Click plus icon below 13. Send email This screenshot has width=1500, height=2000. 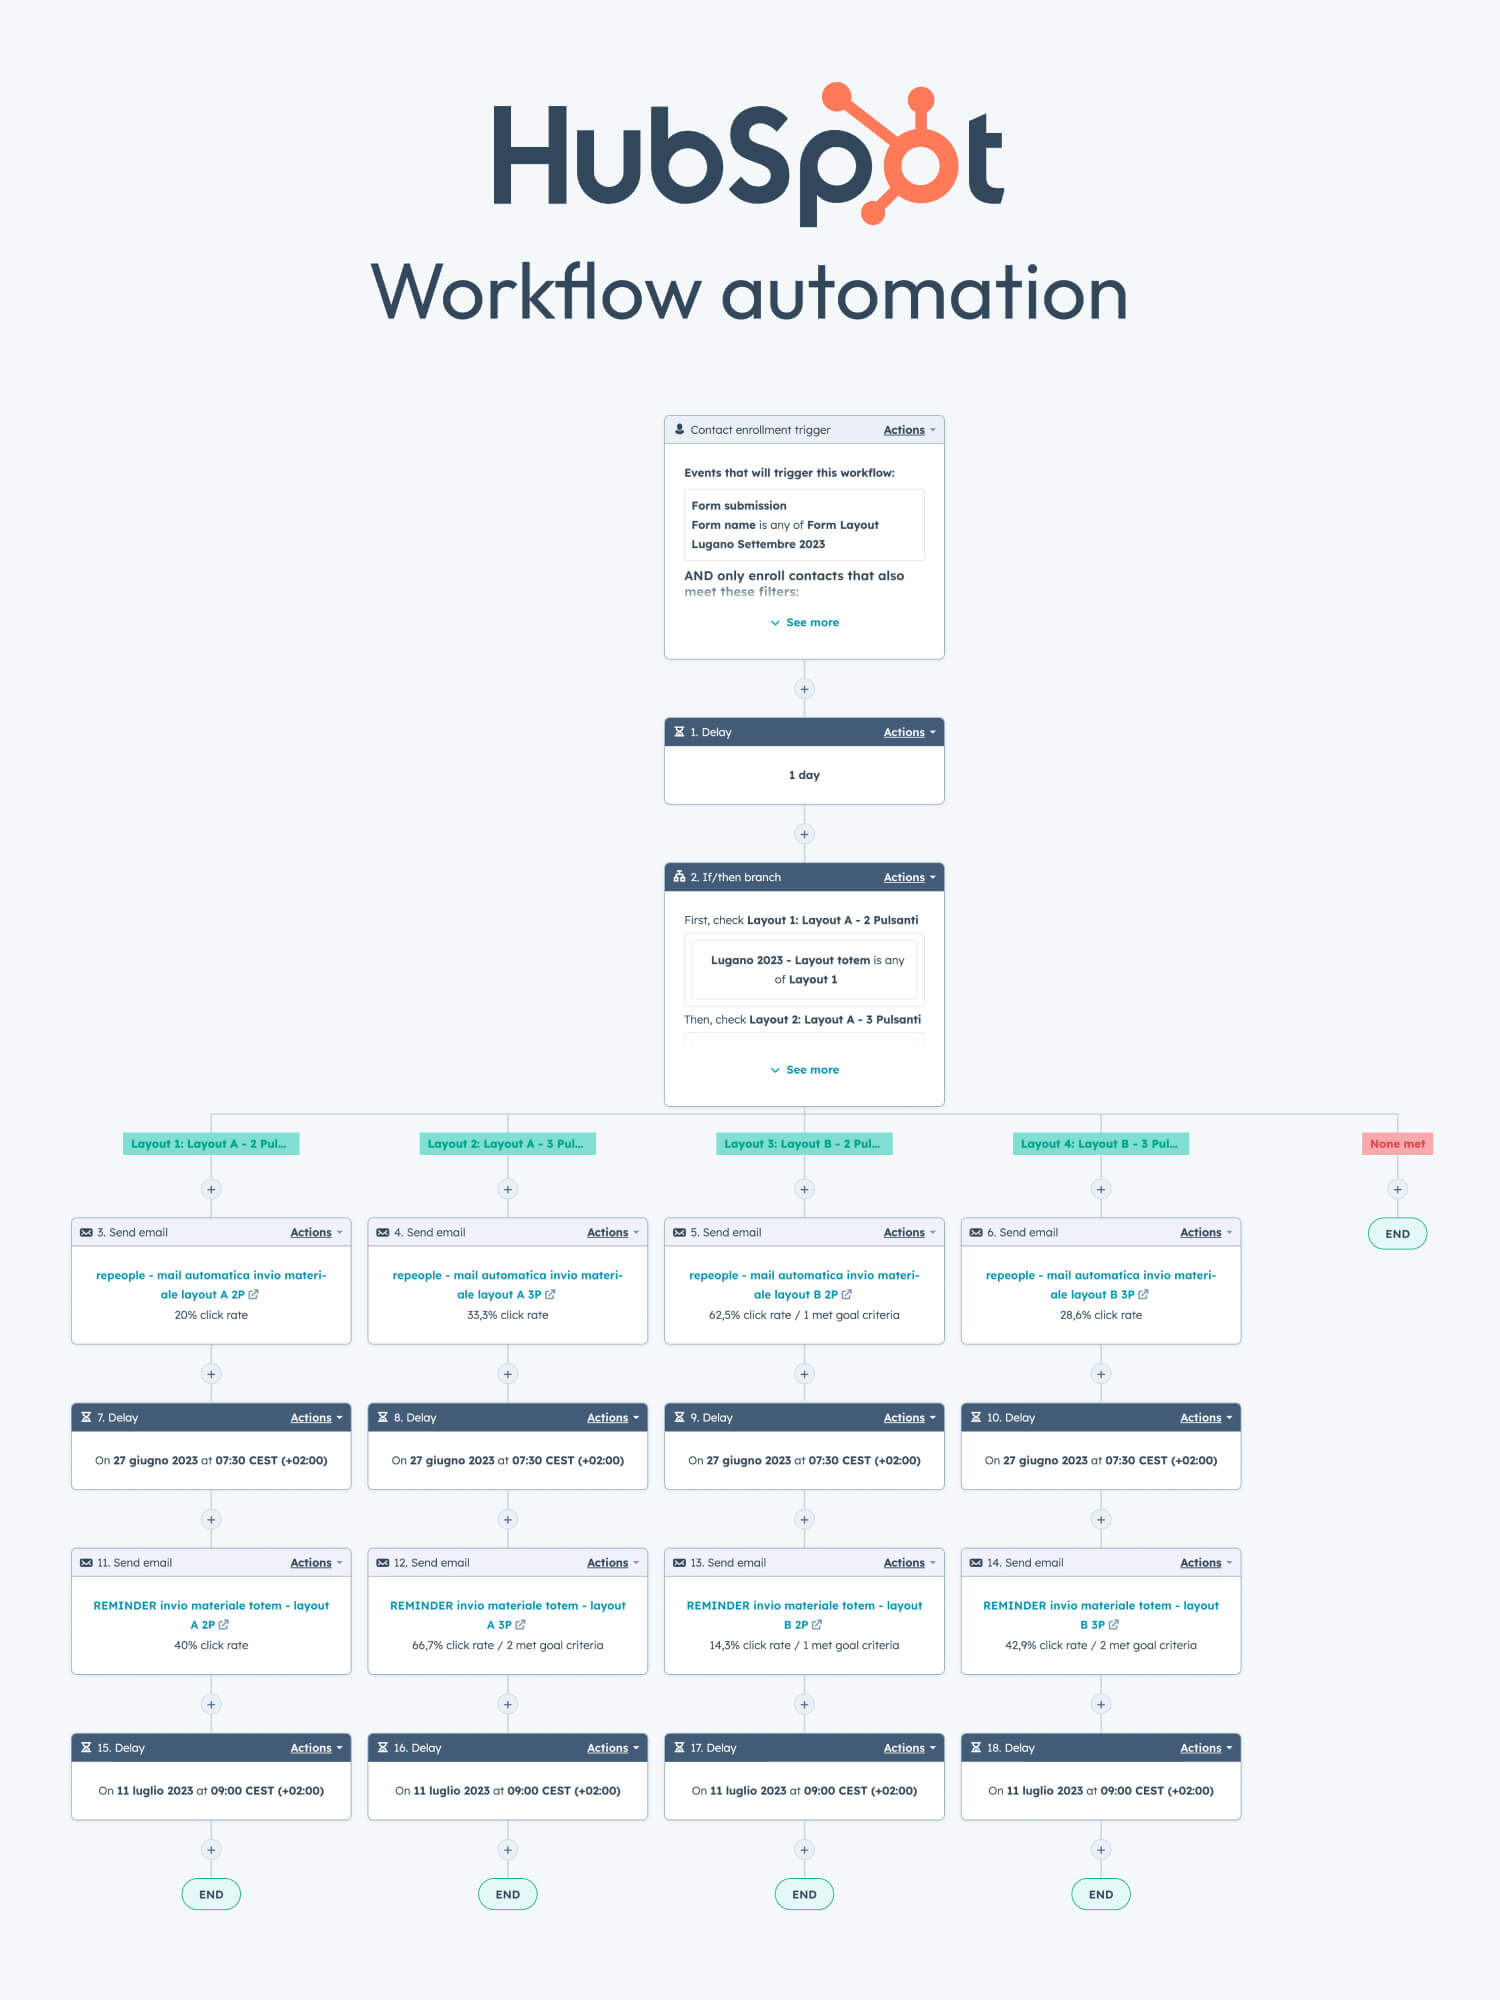coord(804,1704)
